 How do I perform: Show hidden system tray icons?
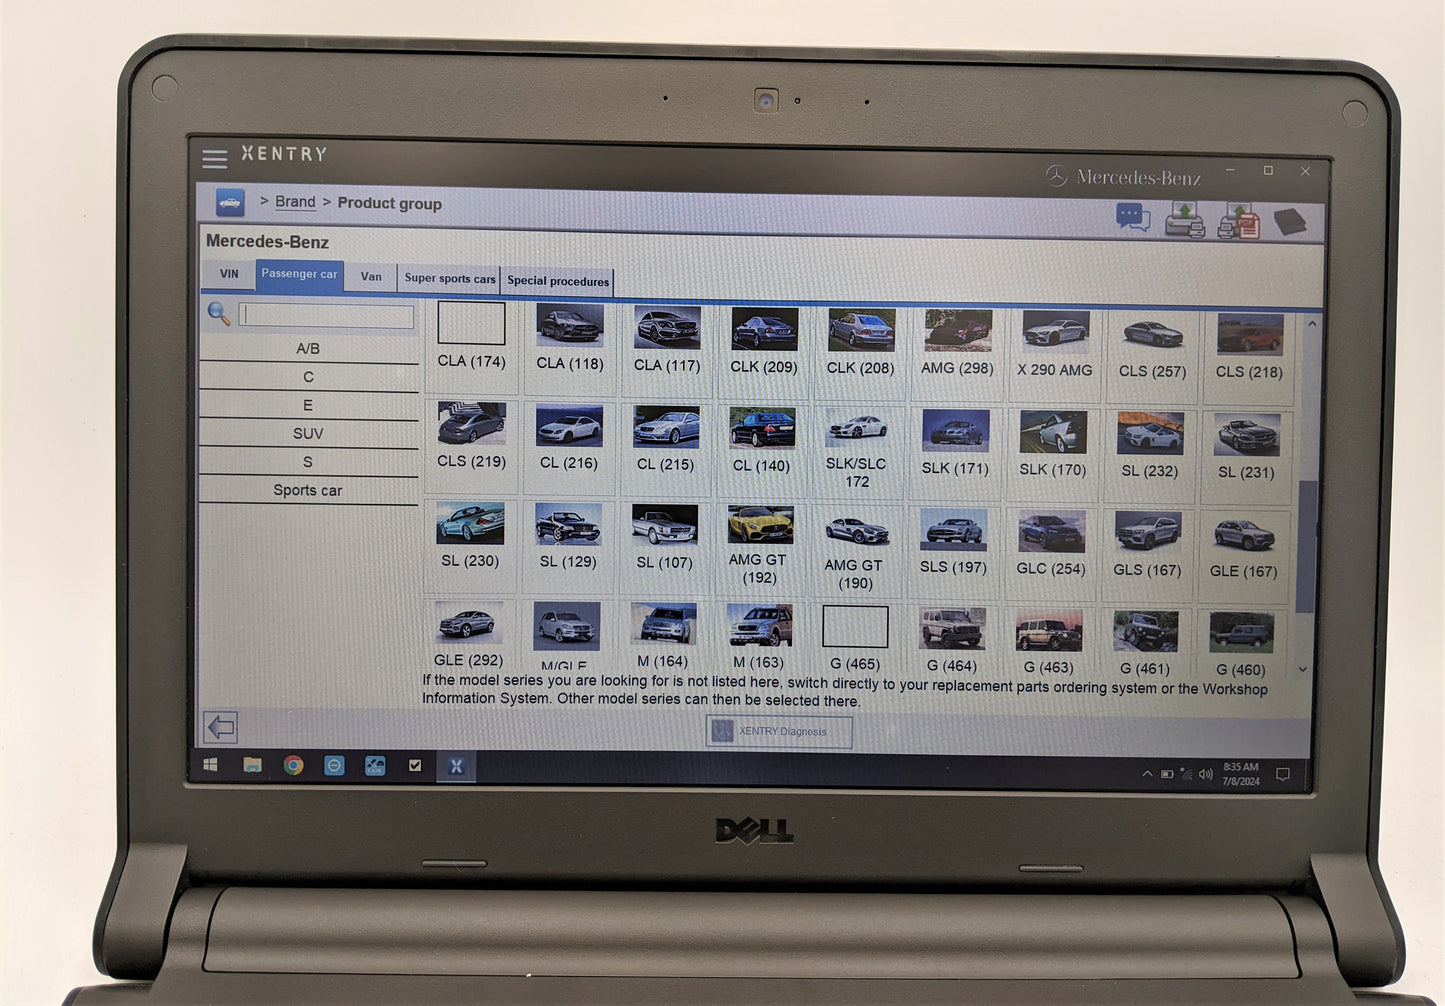(x=1147, y=773)
